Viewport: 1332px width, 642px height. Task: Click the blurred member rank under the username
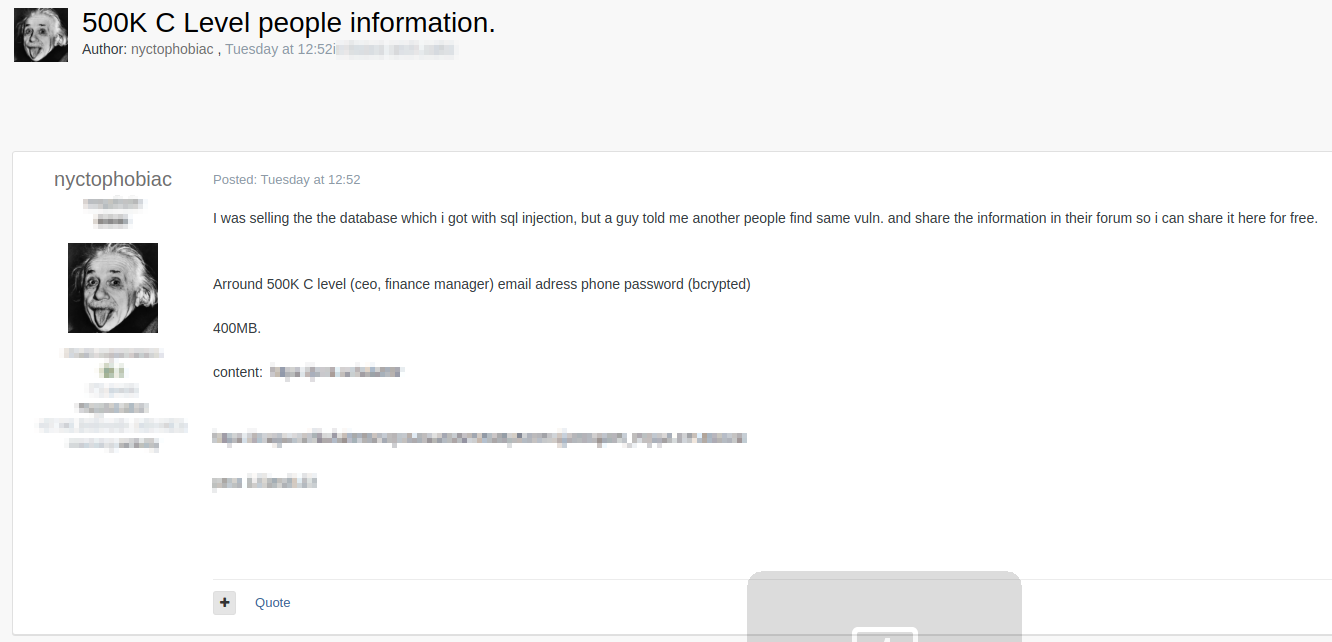point(113,203)
